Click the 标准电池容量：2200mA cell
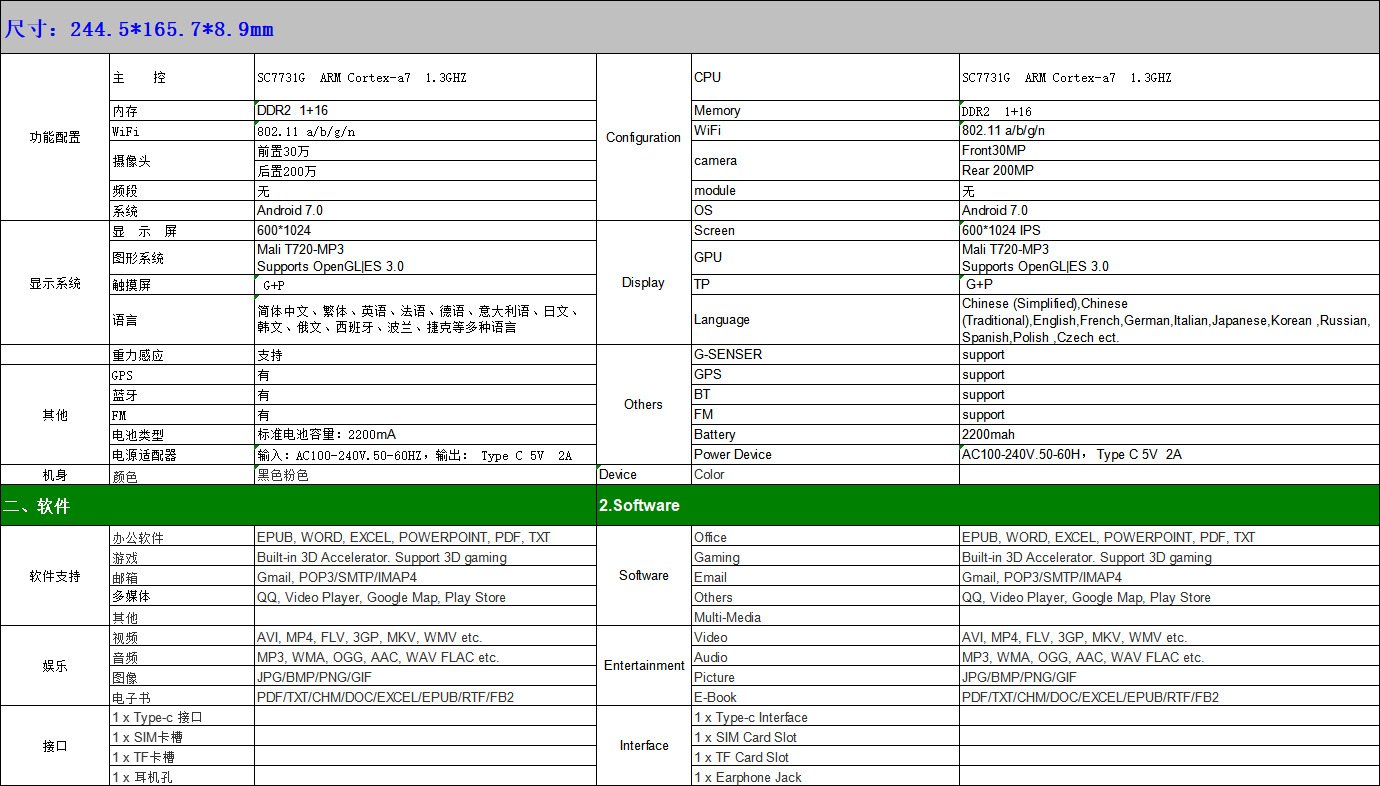 [x=425, y=435]
